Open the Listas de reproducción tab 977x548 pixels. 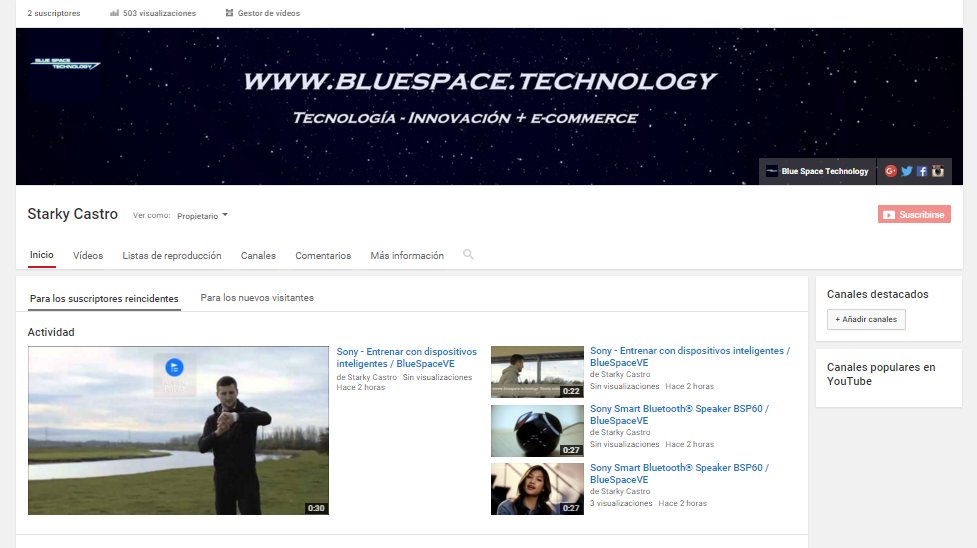[172, 256]
